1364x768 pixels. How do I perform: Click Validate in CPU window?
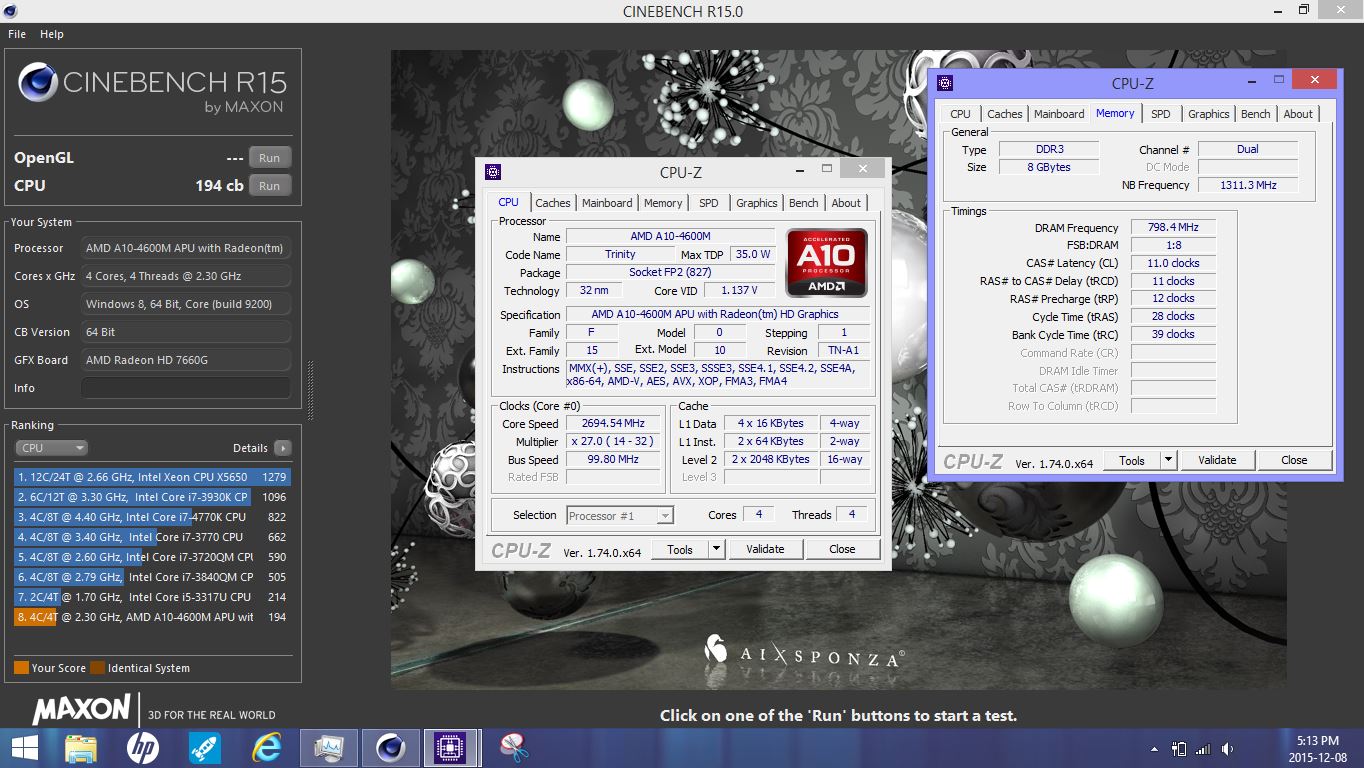point(765,549)
